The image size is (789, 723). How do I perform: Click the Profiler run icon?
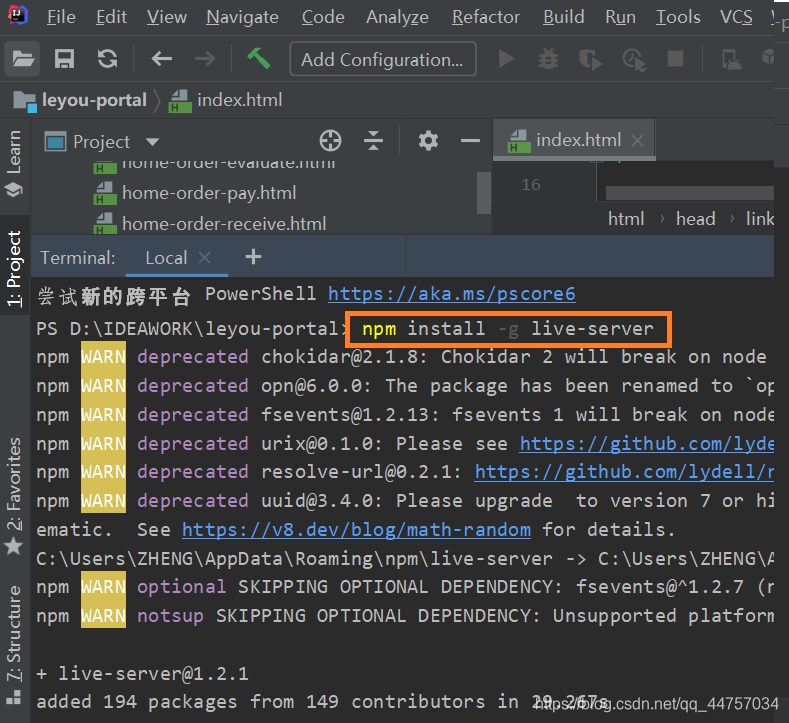[634, 59]
